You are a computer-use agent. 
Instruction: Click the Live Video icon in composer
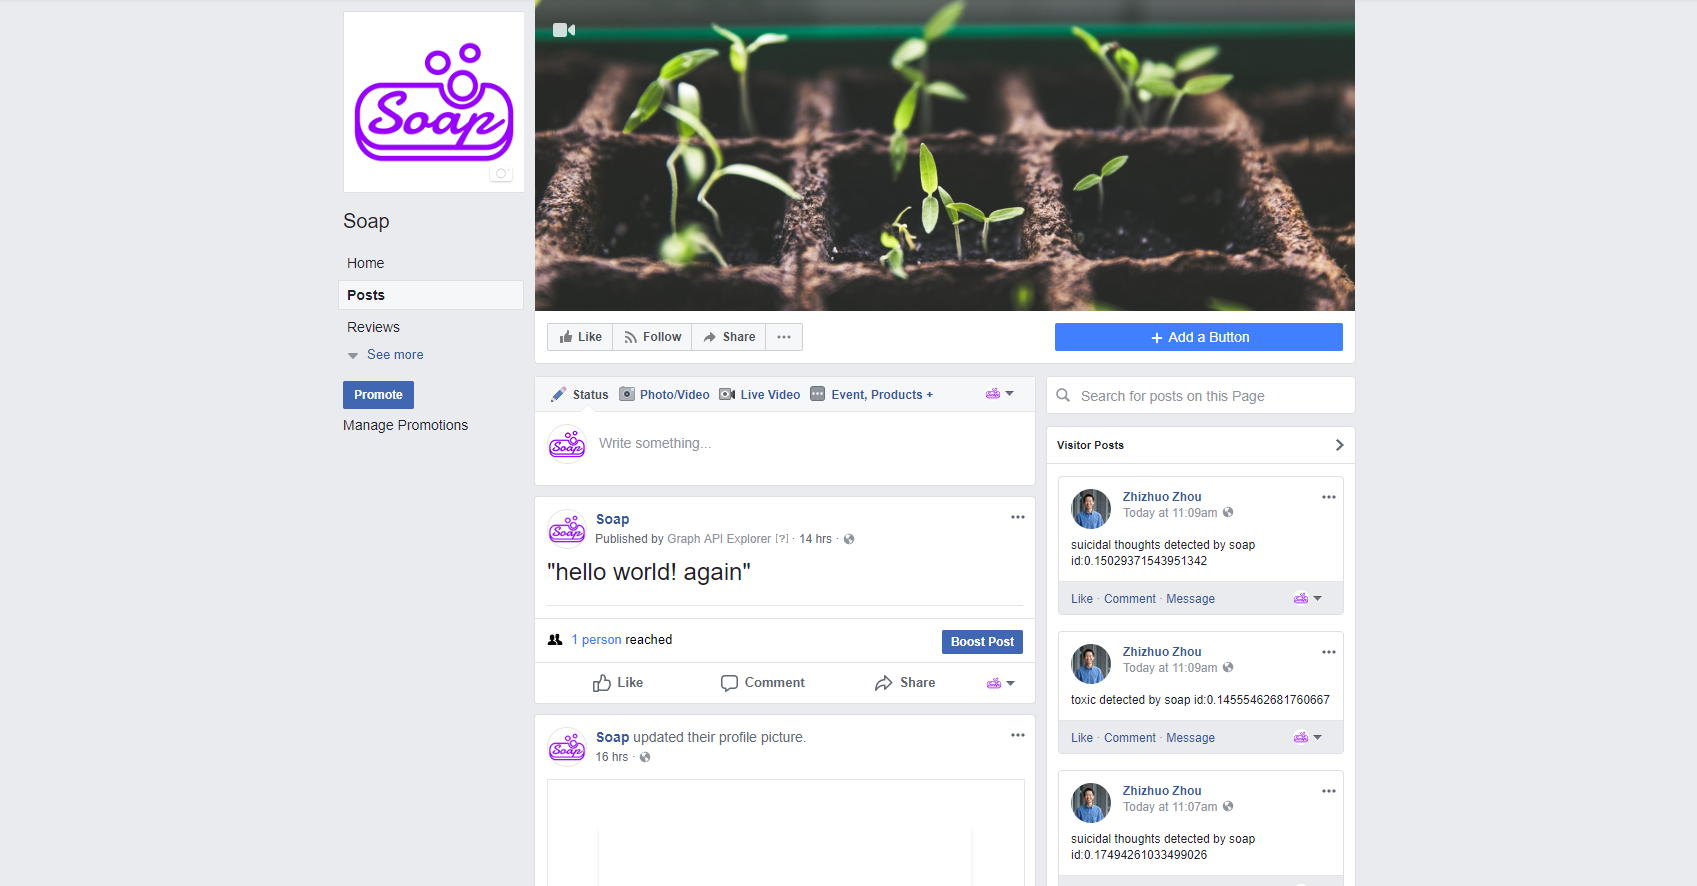(x=727, y=395)
